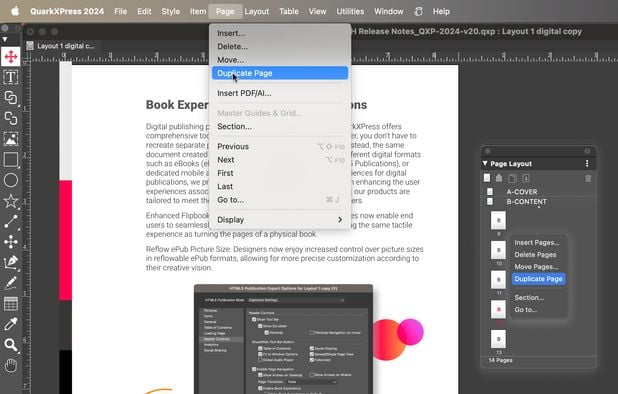Select the Table tool
618x394 pixels.
tap(11, 304)
